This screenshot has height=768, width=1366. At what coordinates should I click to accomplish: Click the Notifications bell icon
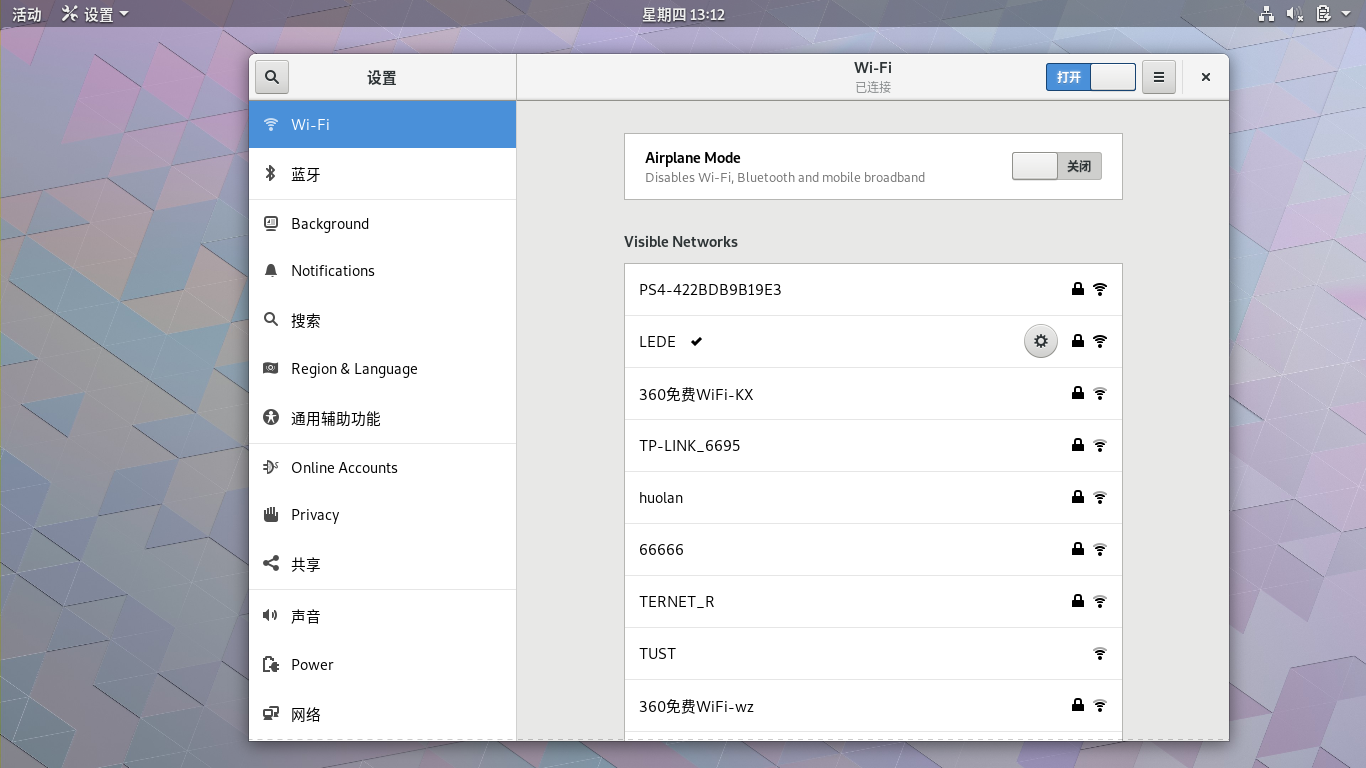pyautogui.click(x=270, y=271)
